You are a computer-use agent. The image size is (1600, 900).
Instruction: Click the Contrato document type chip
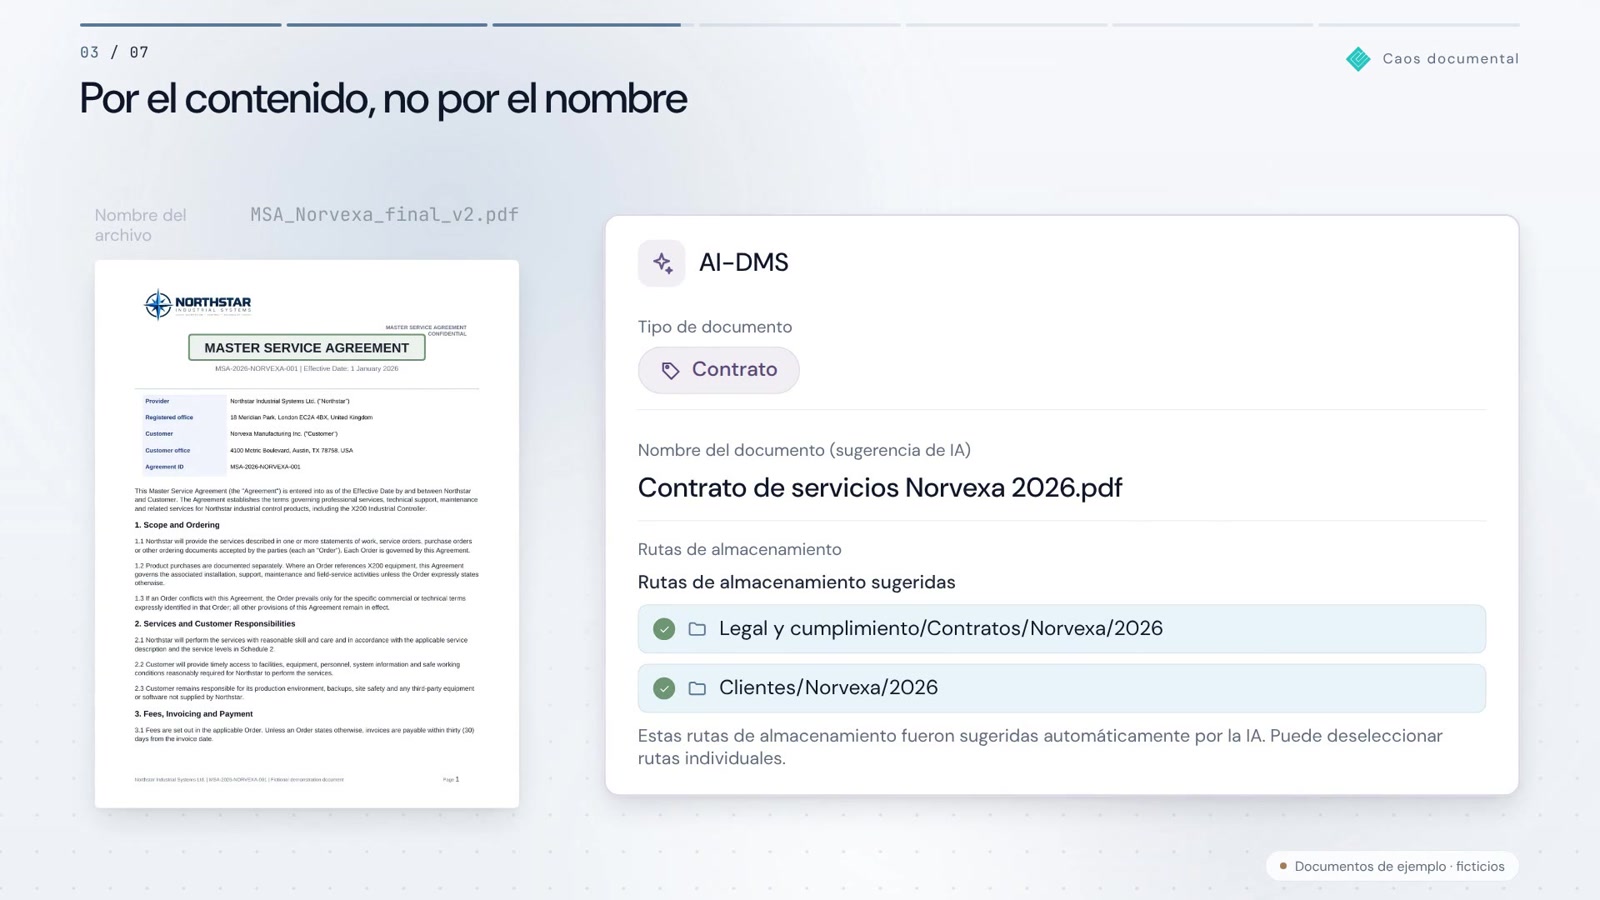point(718,370)
